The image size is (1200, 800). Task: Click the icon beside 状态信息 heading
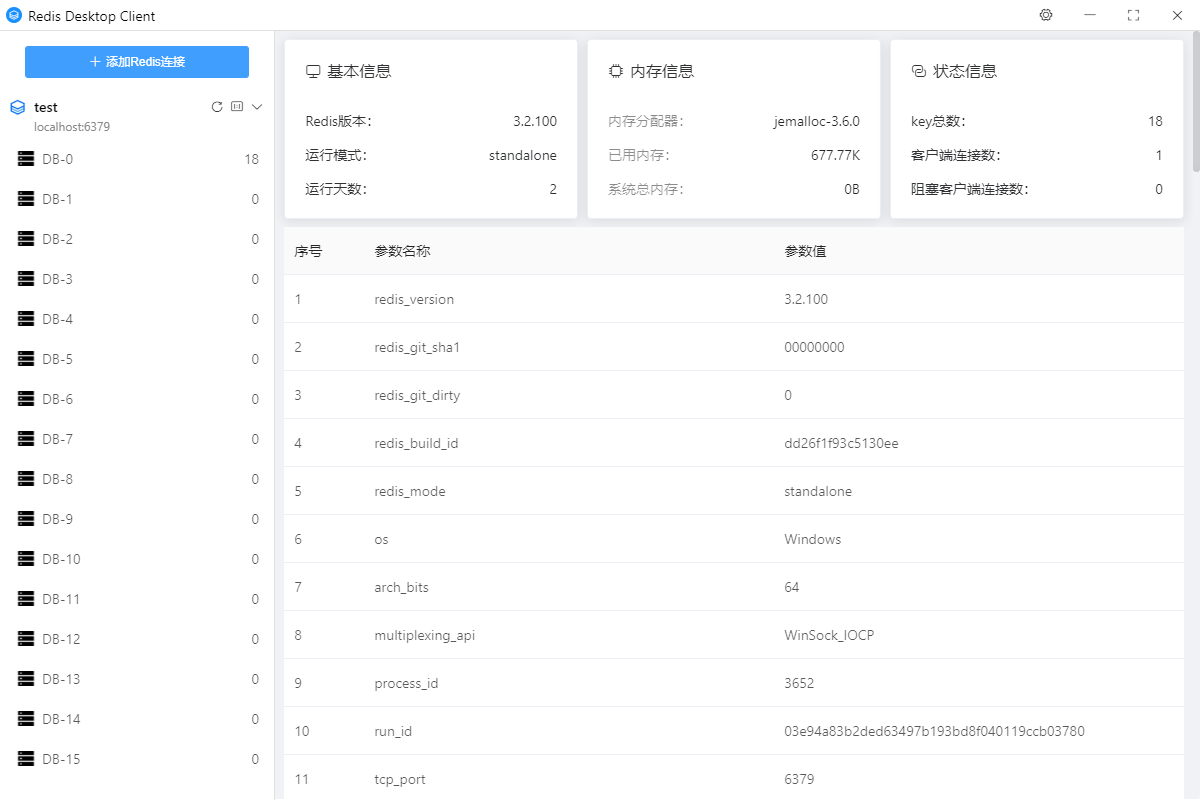[918, 72]
